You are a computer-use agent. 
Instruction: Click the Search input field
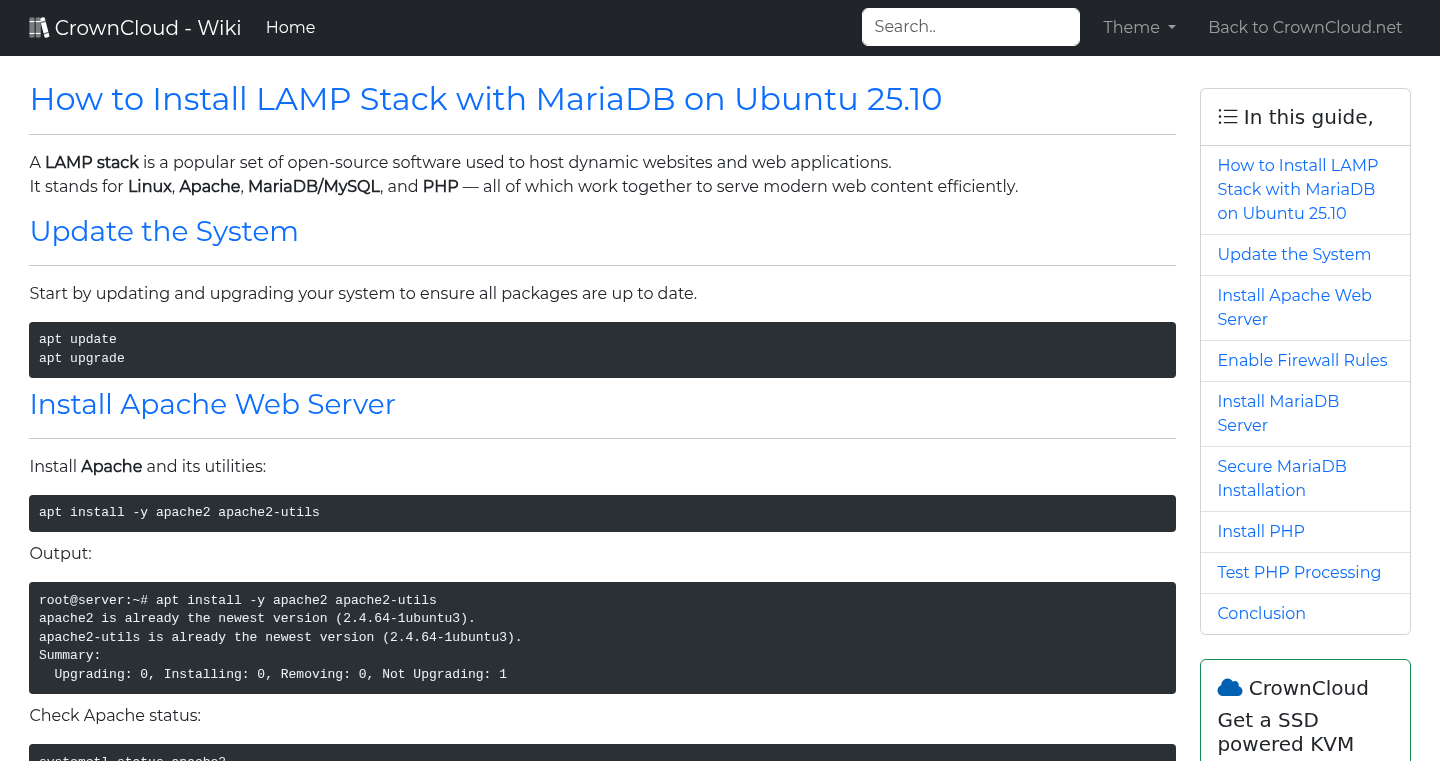pyautogui.click(x=970, y=26)
